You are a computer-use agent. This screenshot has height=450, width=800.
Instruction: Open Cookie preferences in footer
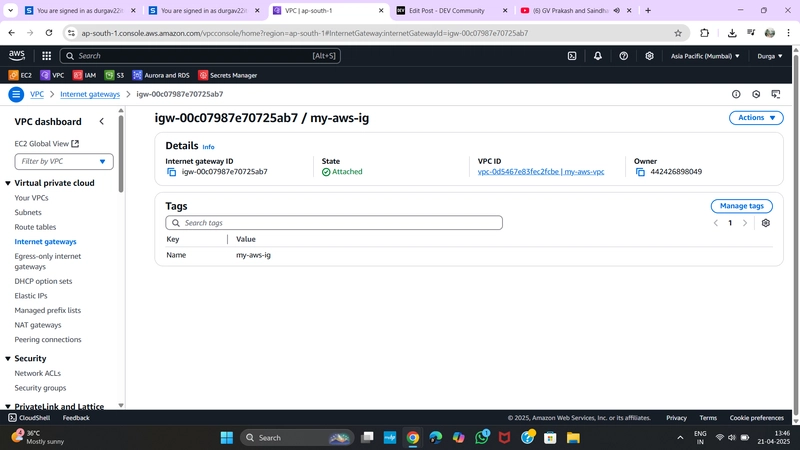tap(756, 418)
